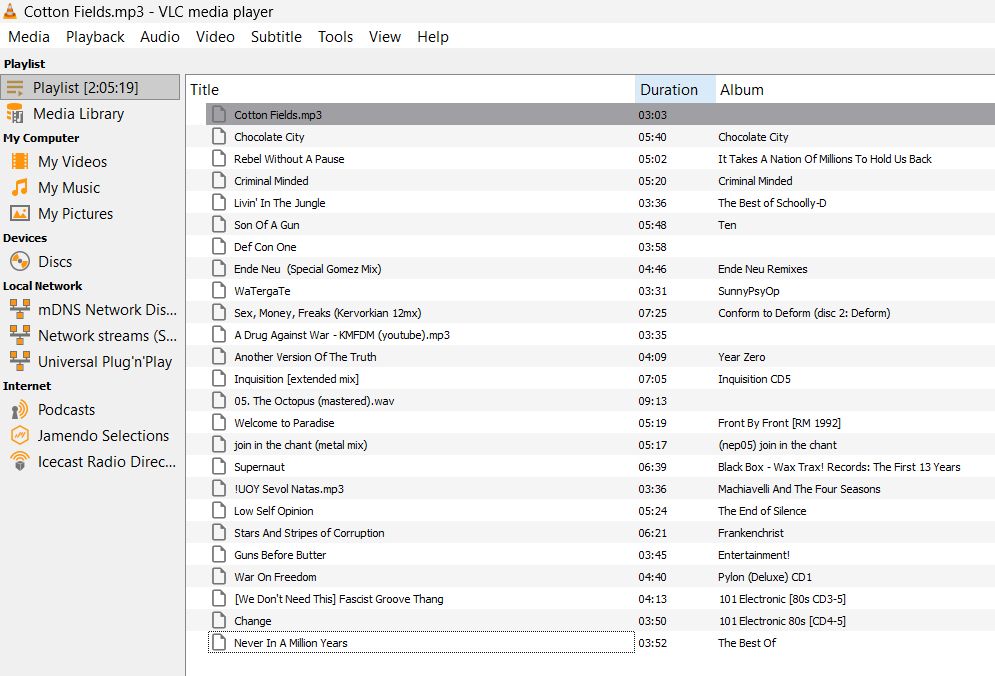
Task: Sort playlist by Album column header
Action: (x=855, y=89)
